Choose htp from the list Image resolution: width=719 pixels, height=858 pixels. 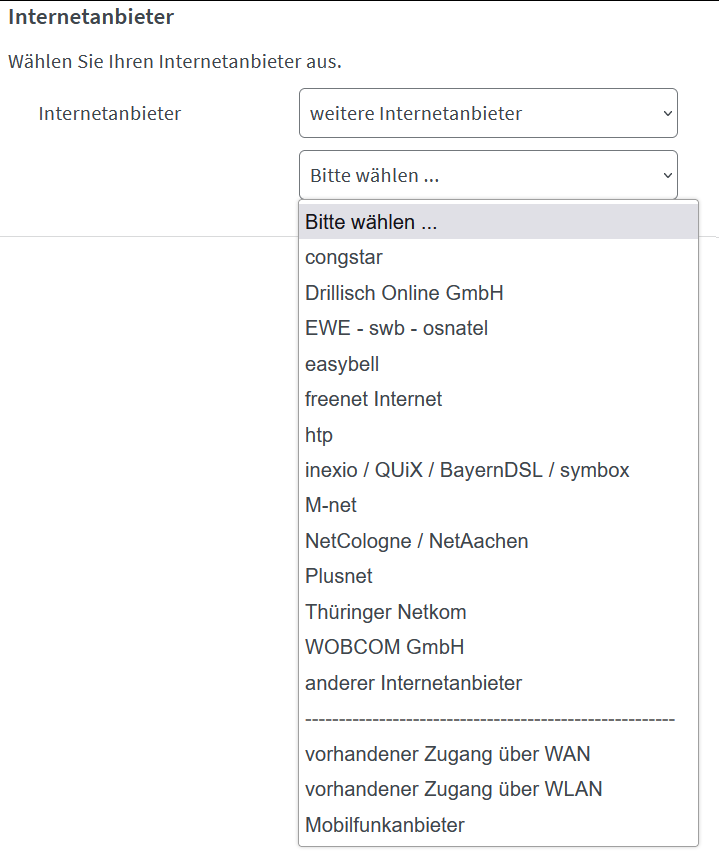click(x=498, y=434)
